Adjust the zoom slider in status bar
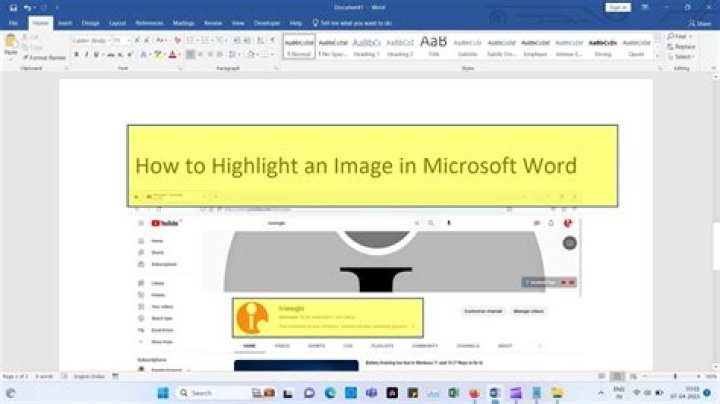Screen dimensions: 720x404 [x=675, y=376]
